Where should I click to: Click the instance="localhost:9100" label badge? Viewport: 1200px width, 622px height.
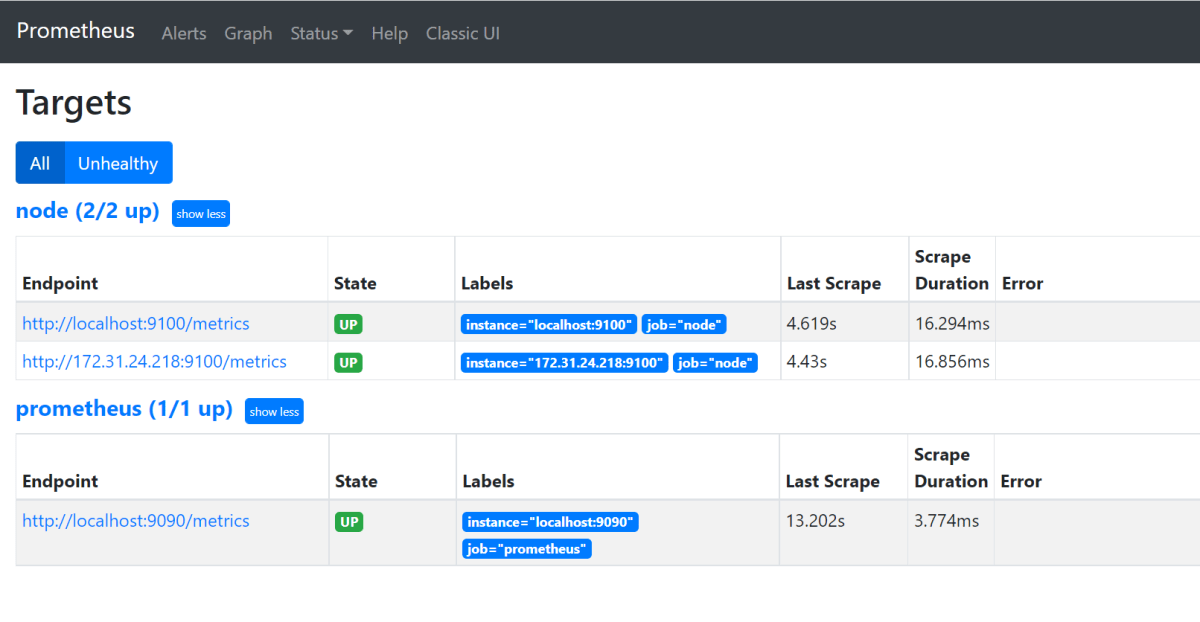[549, 324]
